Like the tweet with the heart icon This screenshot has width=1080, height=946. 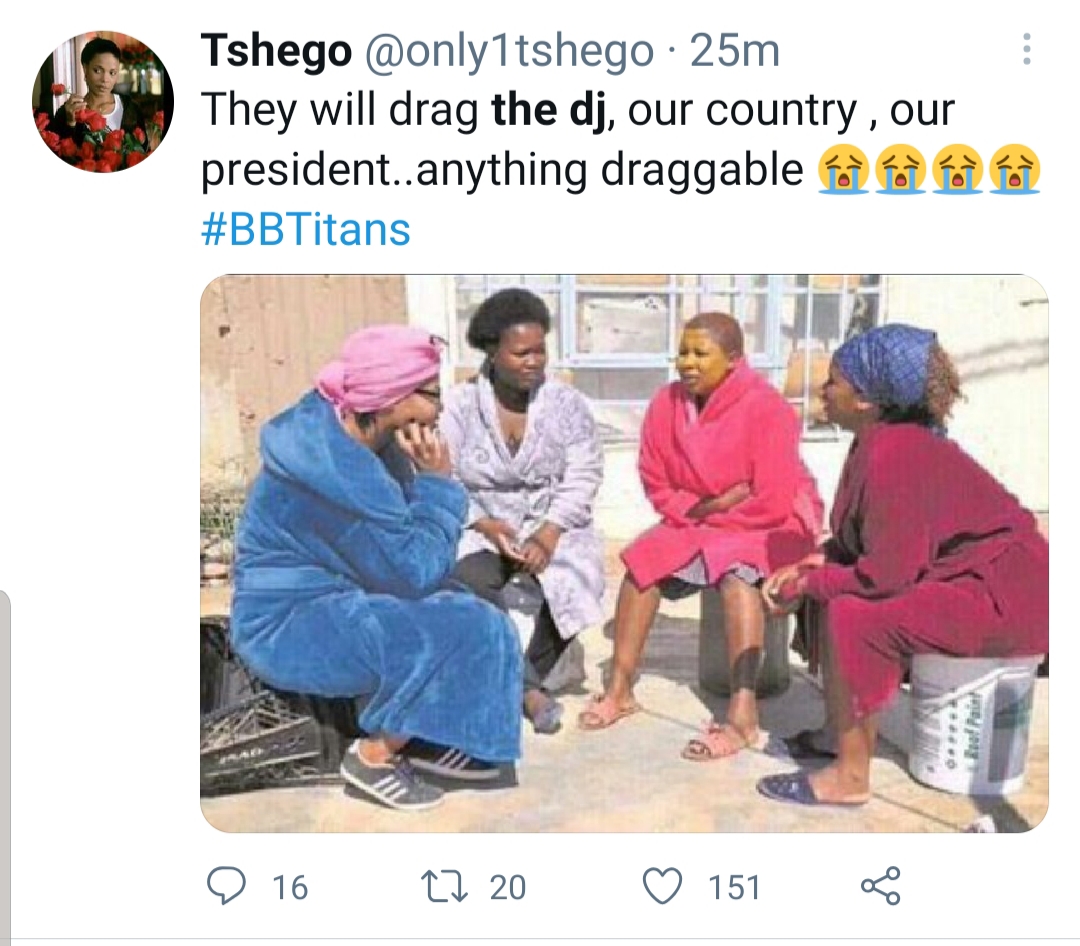[664, 886]
